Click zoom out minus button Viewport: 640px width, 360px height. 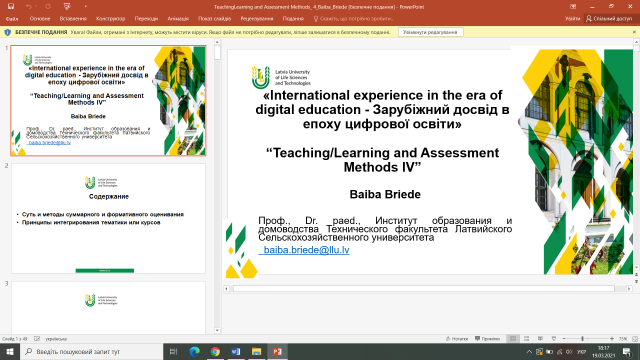click(x=564, y=339)
